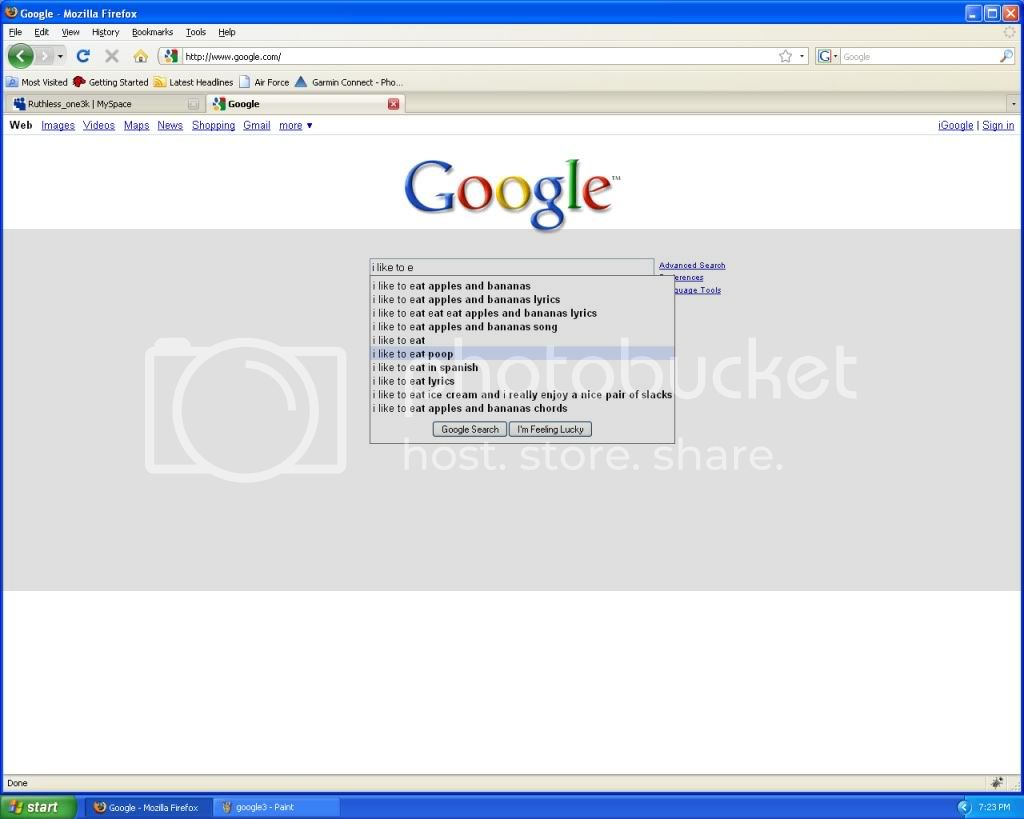Open the Tools menu
Image resolution: width=1024 pixels, height=819 pixels.
point(195,32)
